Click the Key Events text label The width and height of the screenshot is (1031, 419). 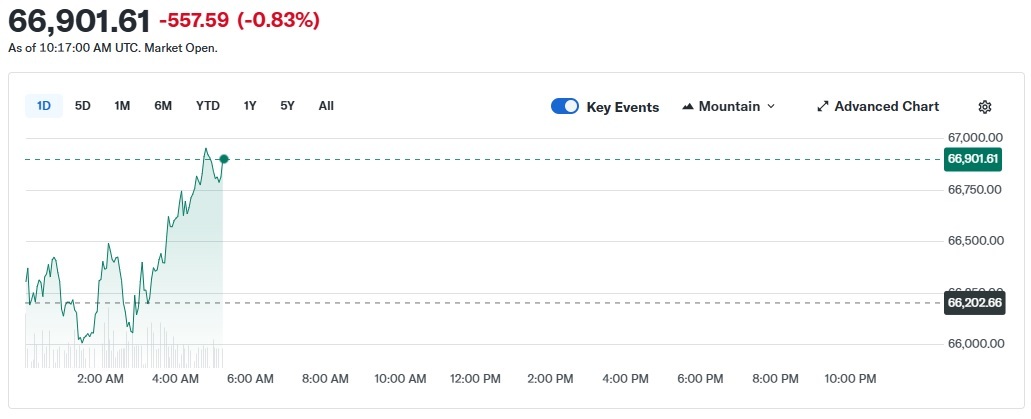click(x=622, y=107)
